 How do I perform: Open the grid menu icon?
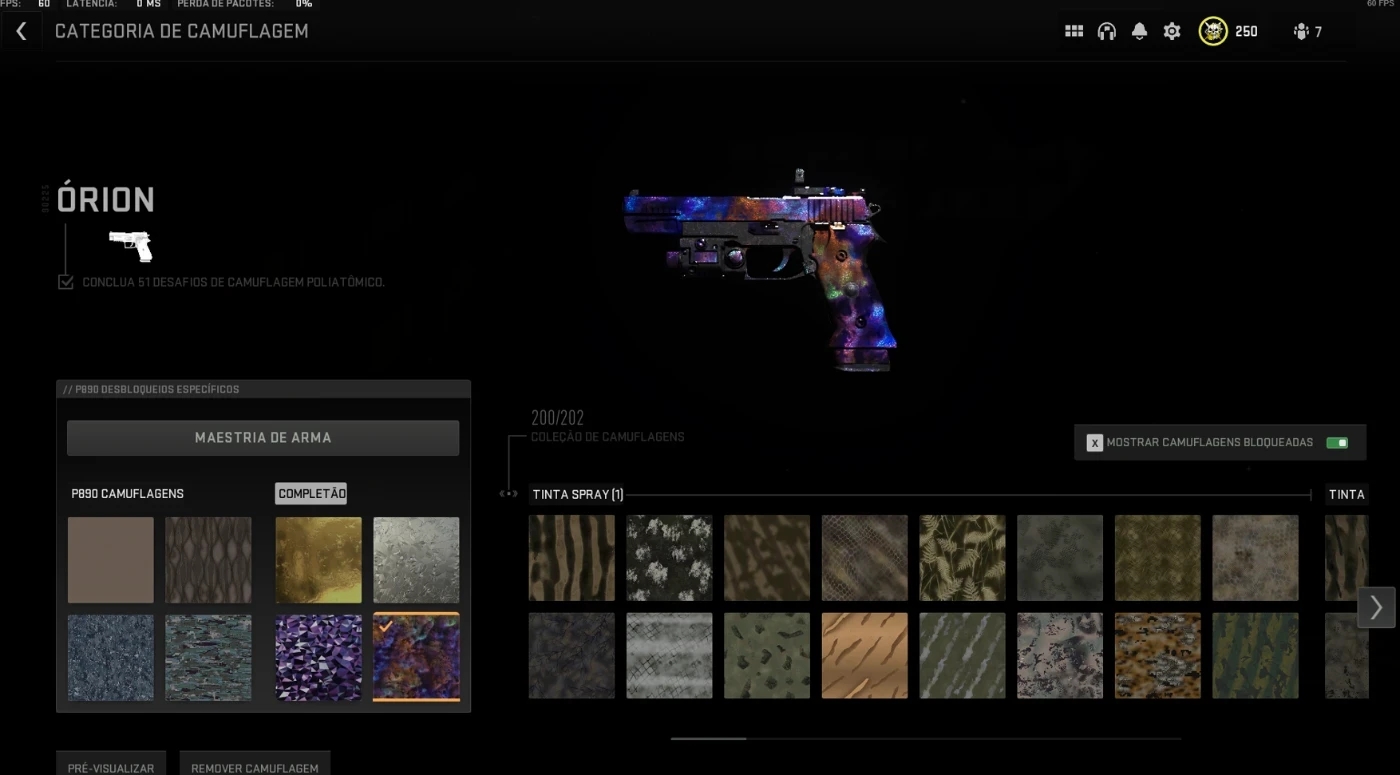coord(1074,31)
